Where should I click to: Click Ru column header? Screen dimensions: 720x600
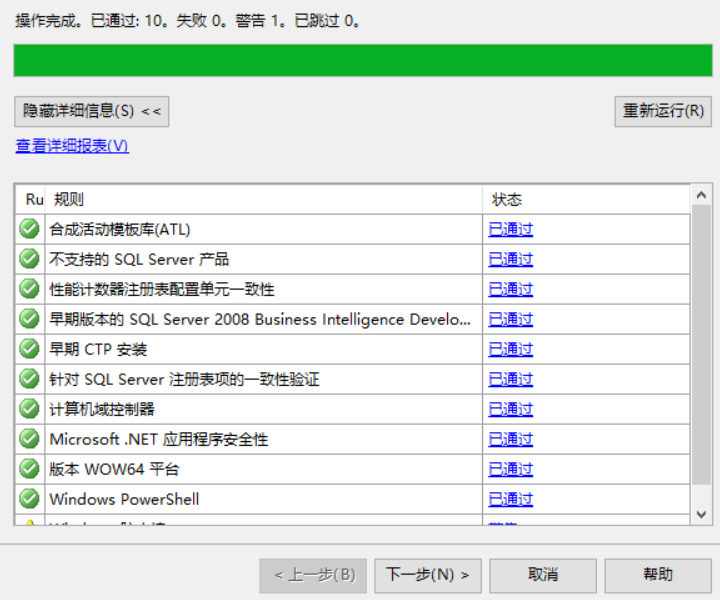click(x=30, y=199)
